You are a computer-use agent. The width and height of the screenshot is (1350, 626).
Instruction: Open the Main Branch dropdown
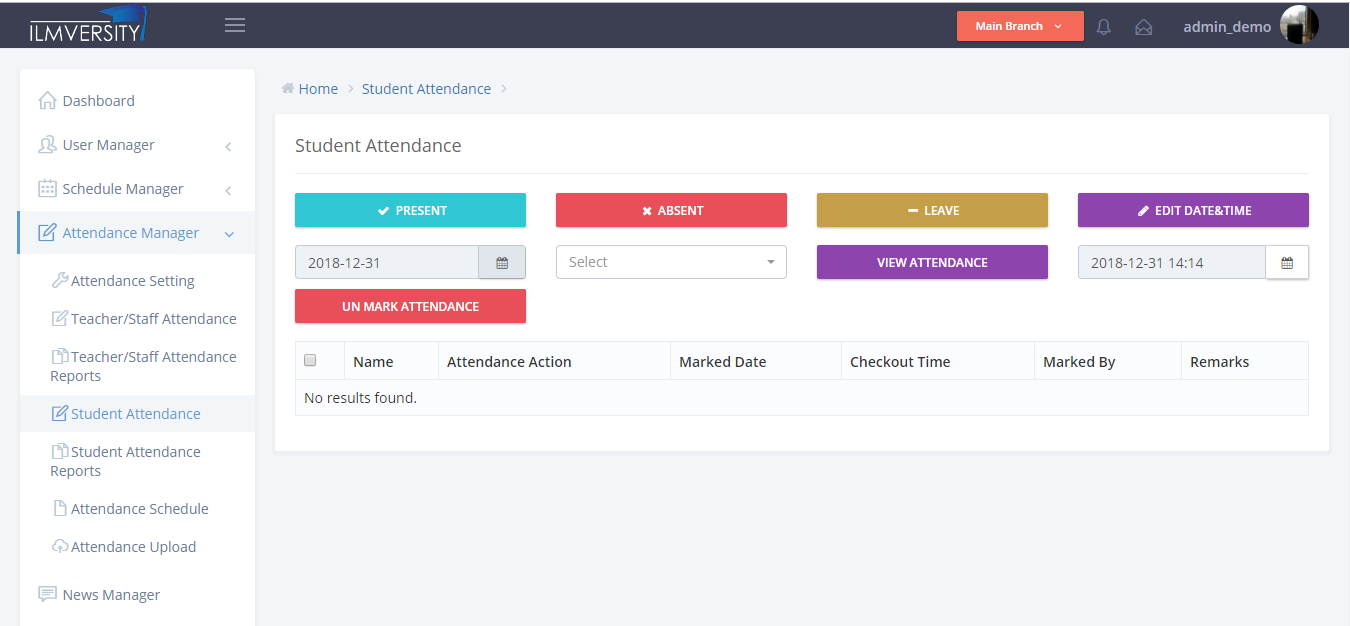[x=1020, y=25]
